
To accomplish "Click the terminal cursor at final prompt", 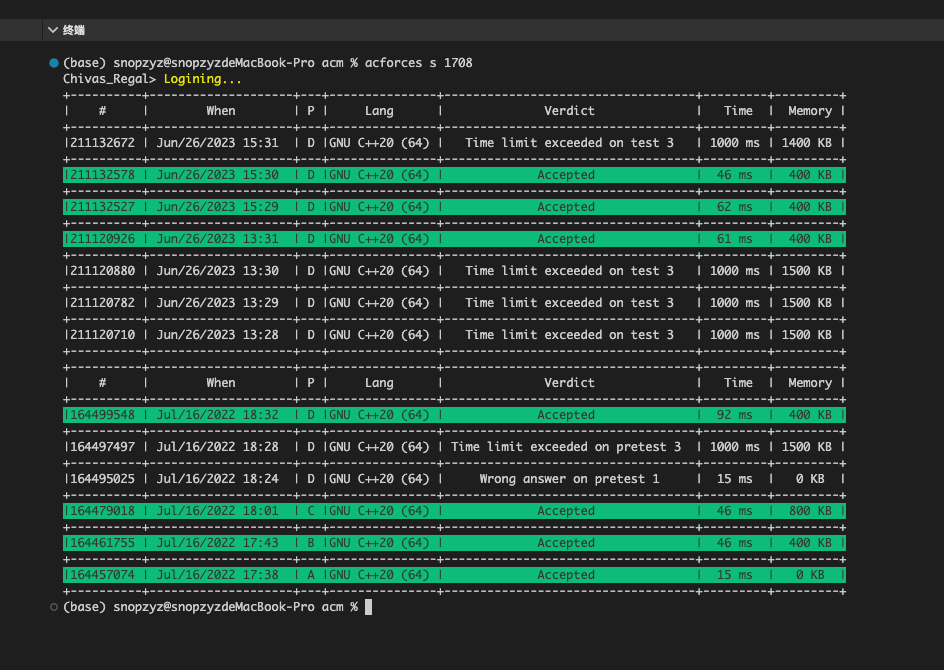I will point(368,607).
